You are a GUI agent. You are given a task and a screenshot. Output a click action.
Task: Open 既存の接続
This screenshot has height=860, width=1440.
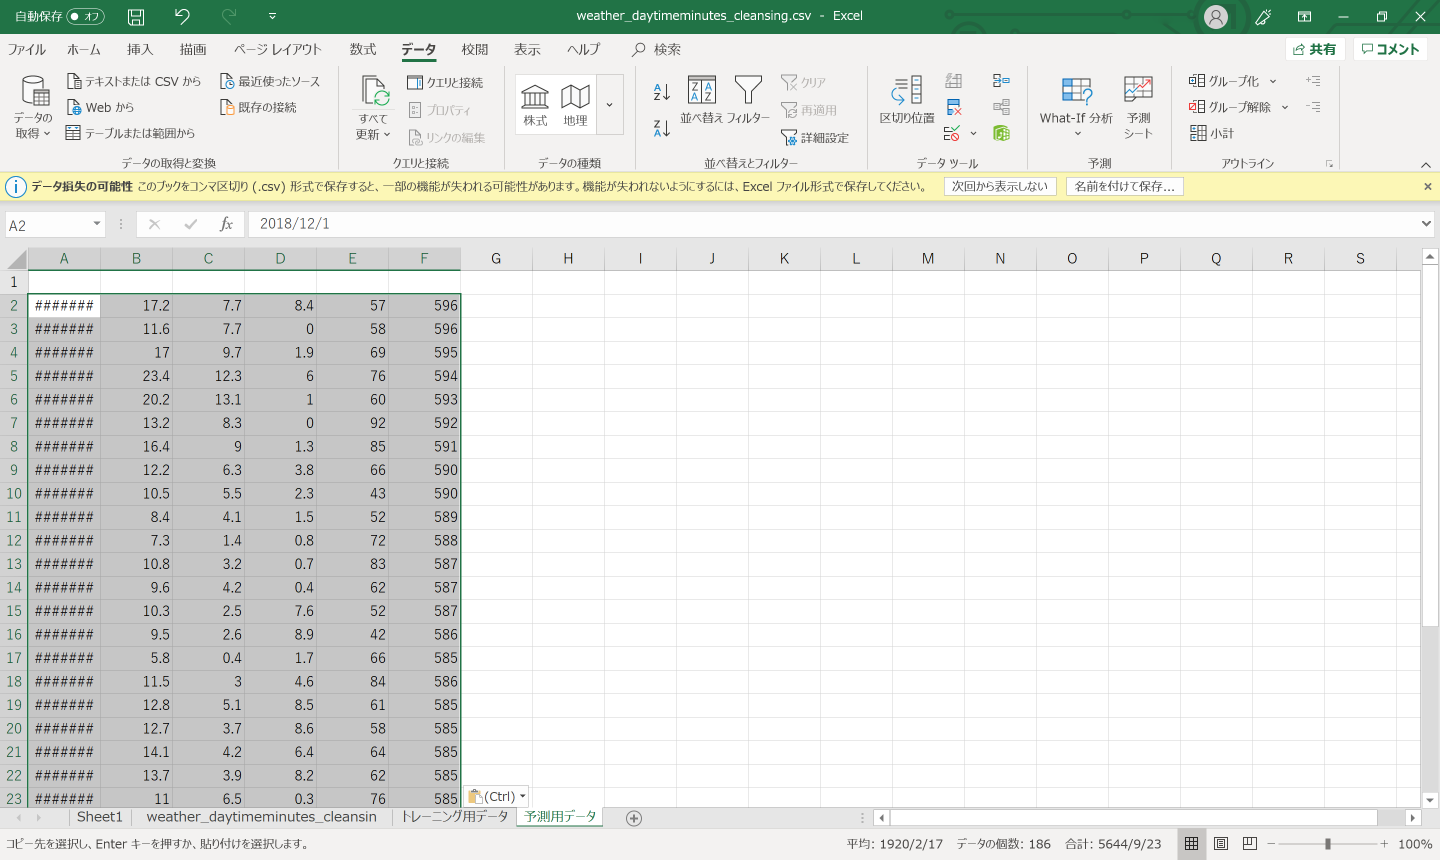258,107
